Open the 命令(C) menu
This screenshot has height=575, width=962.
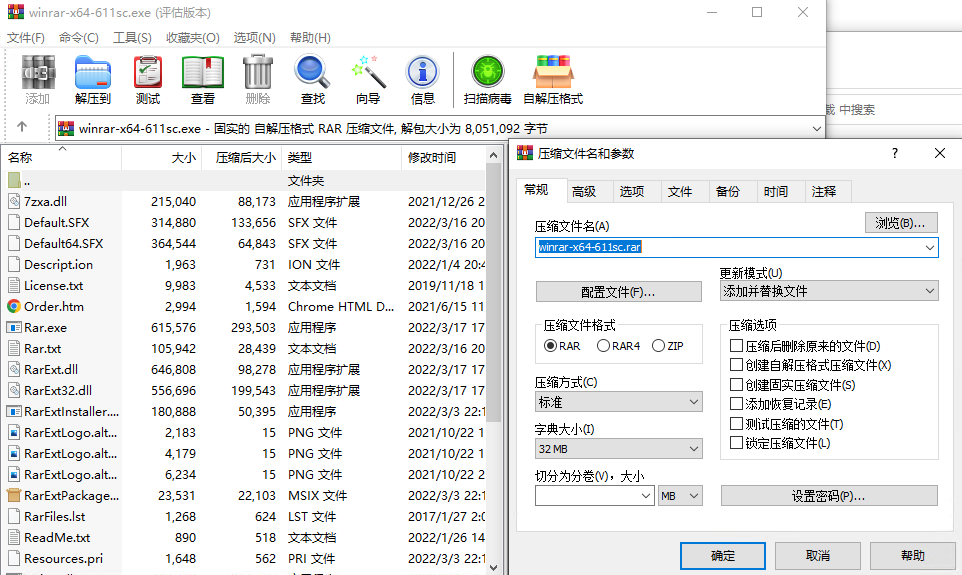79,38
